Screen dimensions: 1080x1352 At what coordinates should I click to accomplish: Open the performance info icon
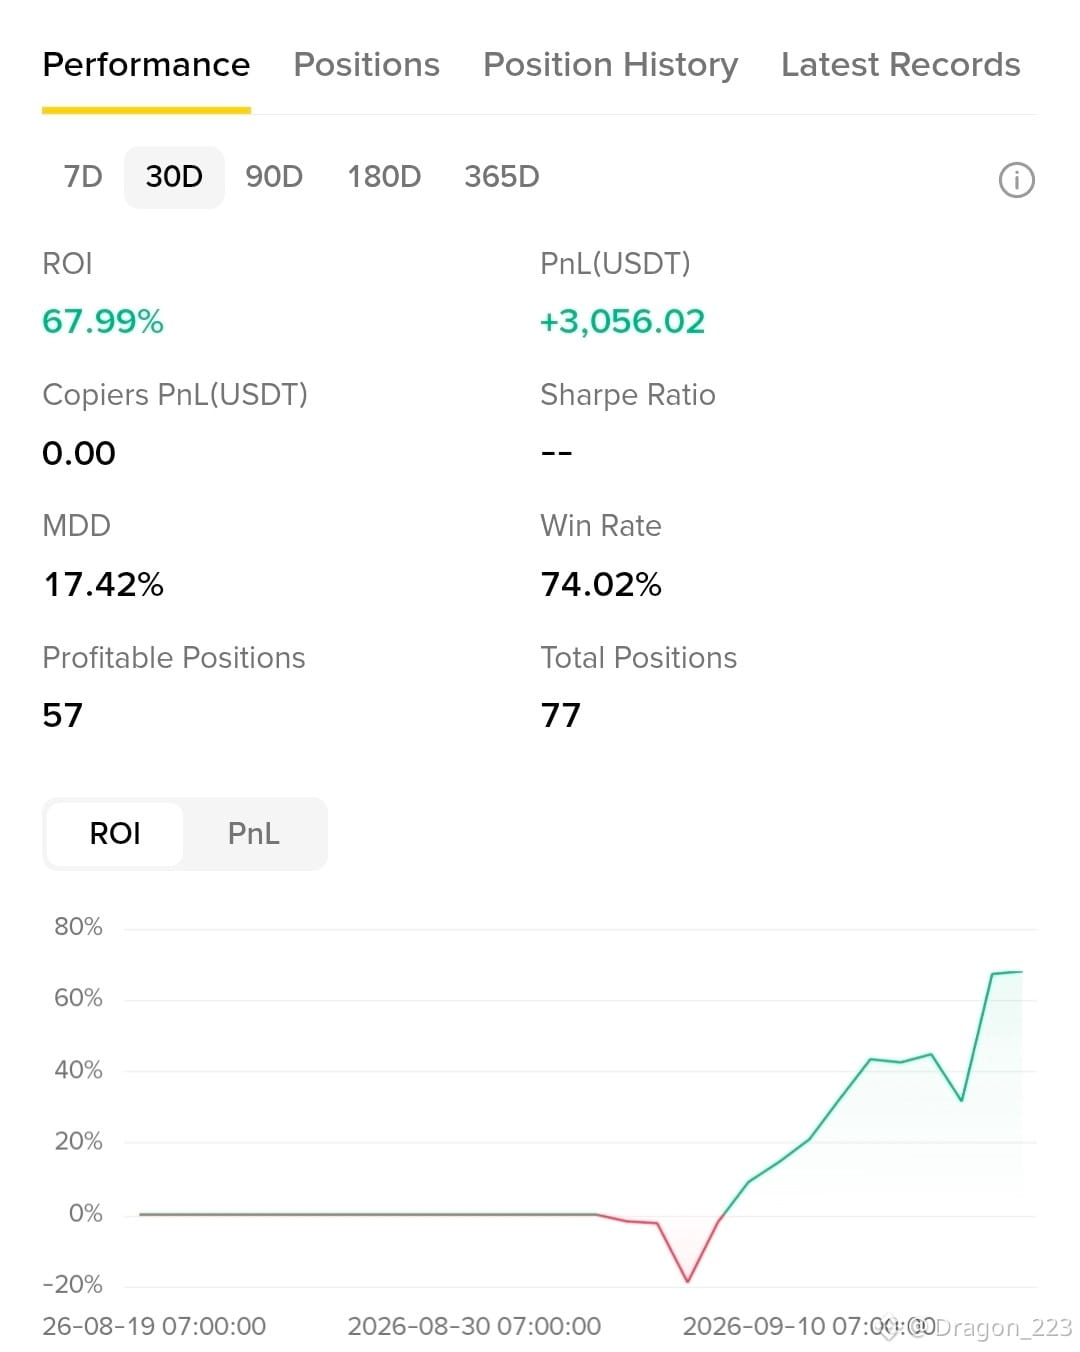pos(1016,180)
